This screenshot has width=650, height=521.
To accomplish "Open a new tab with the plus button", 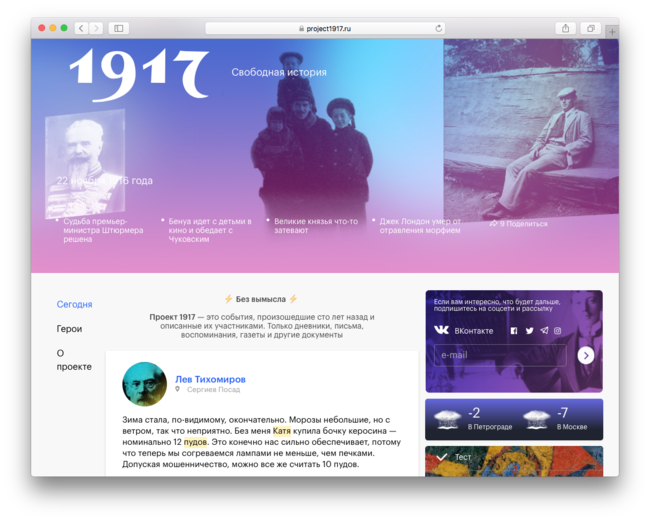I will (611, 31).
